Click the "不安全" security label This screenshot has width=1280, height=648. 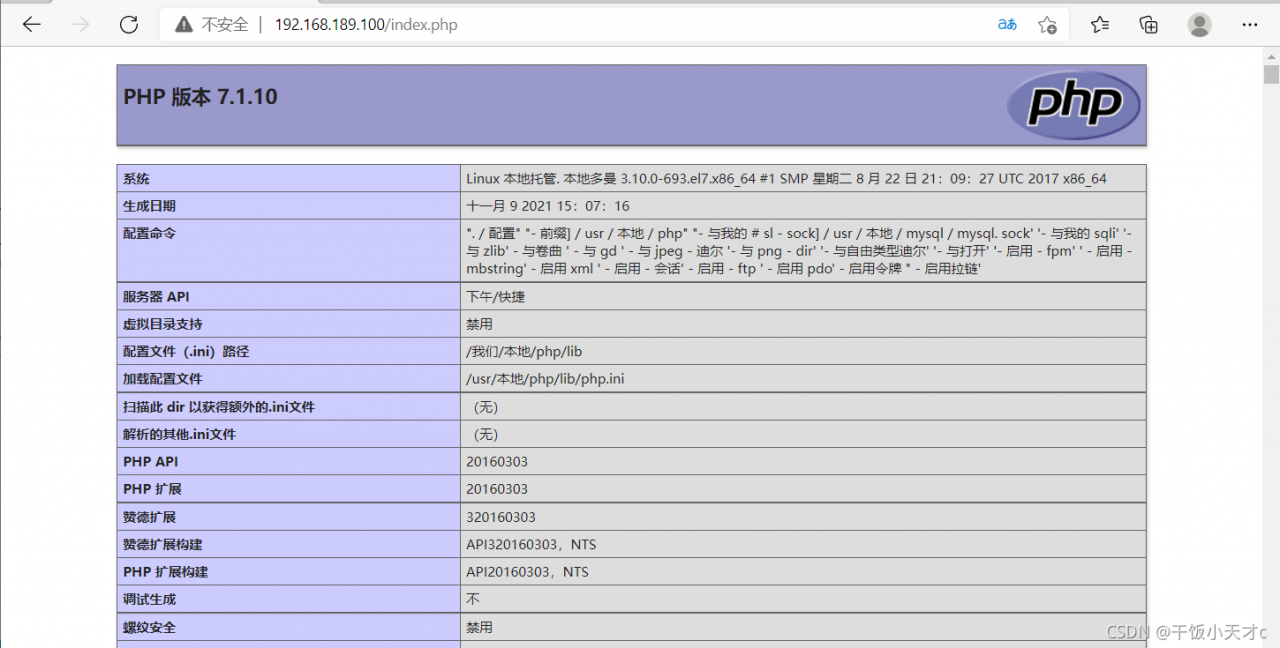(x=224, y=25)
